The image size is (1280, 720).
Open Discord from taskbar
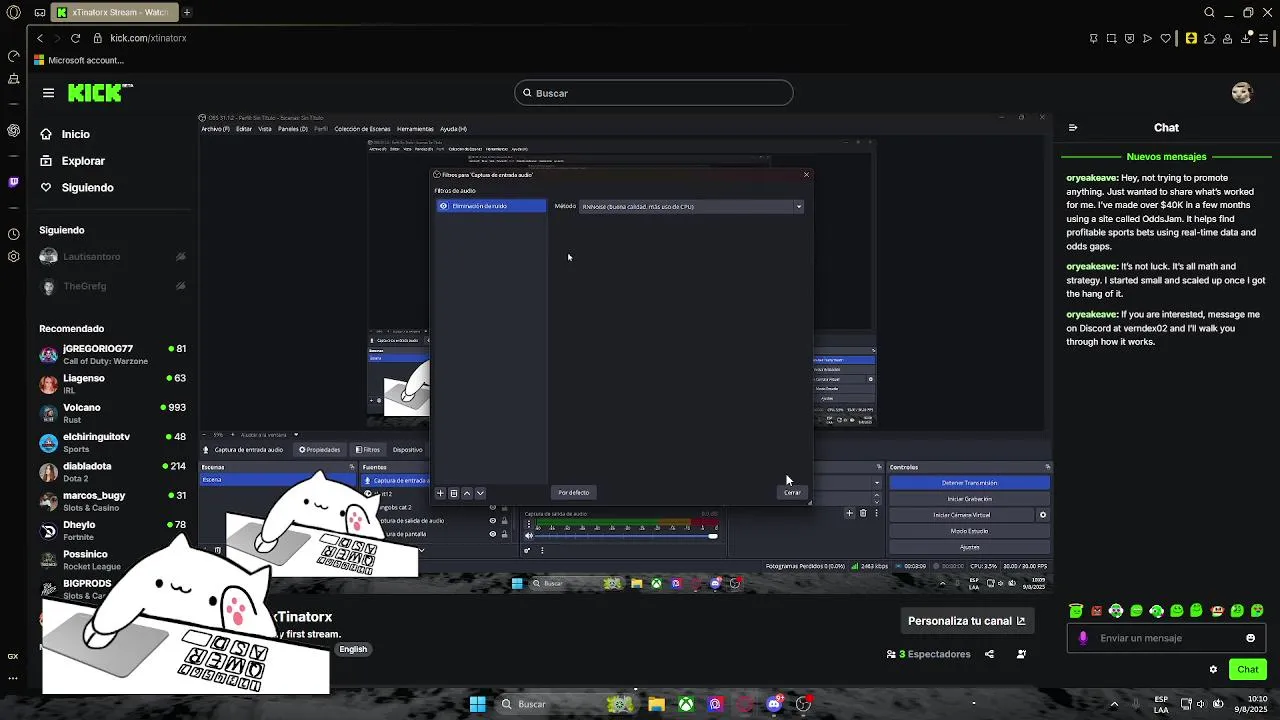tap(773, 704)
